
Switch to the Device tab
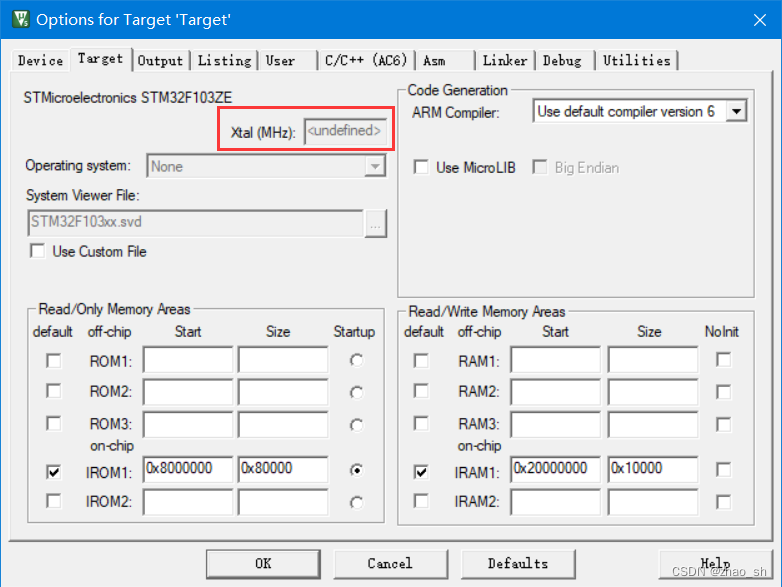(x=40, y=61)
